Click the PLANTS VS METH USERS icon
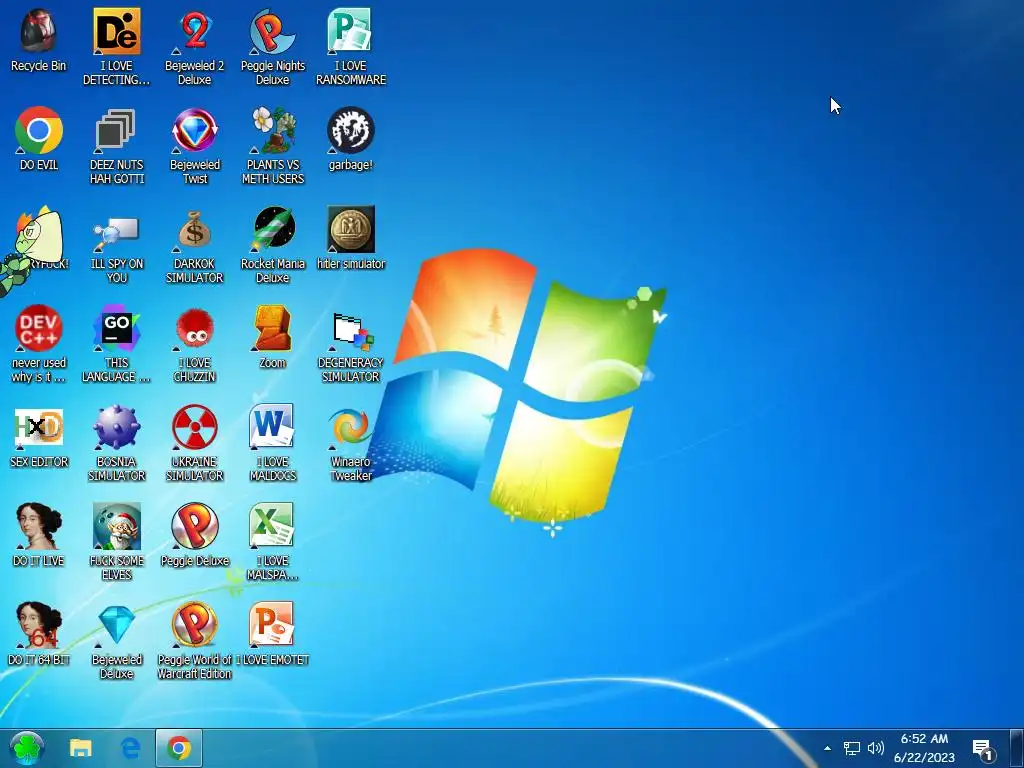 (272, 130)
